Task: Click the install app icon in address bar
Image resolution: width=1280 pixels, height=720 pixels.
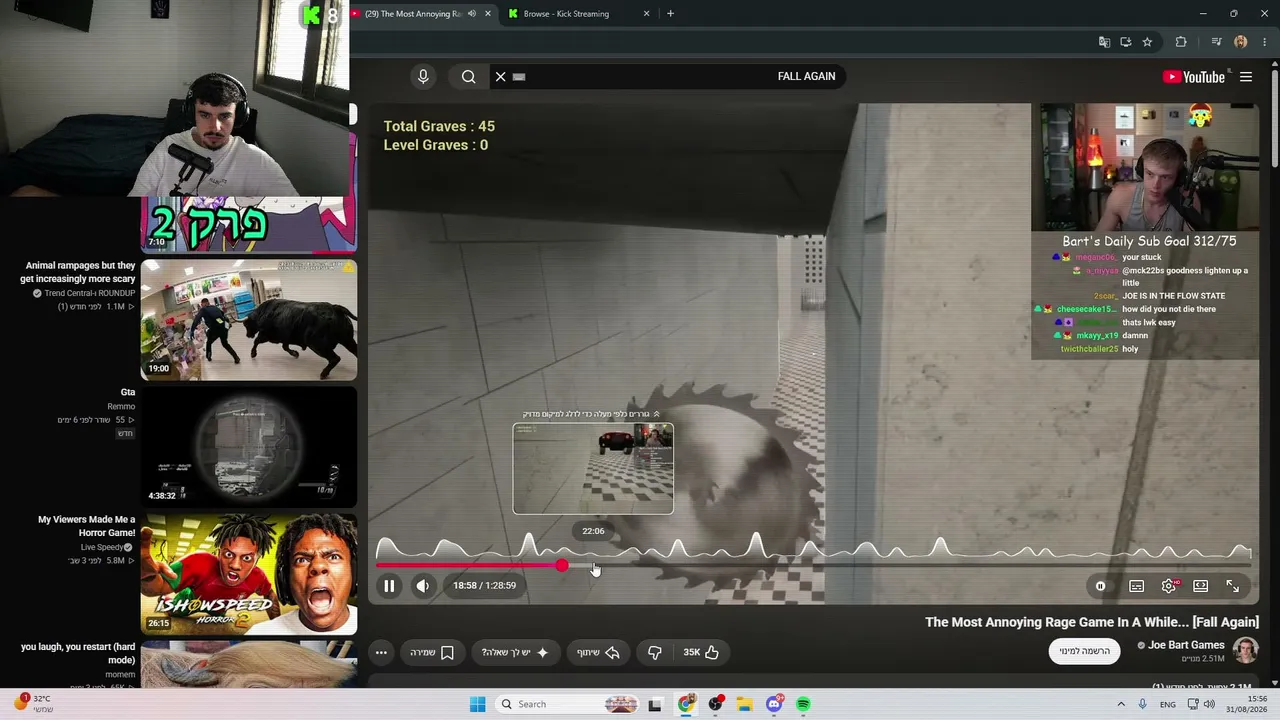Action: [x=1125, y=42]
